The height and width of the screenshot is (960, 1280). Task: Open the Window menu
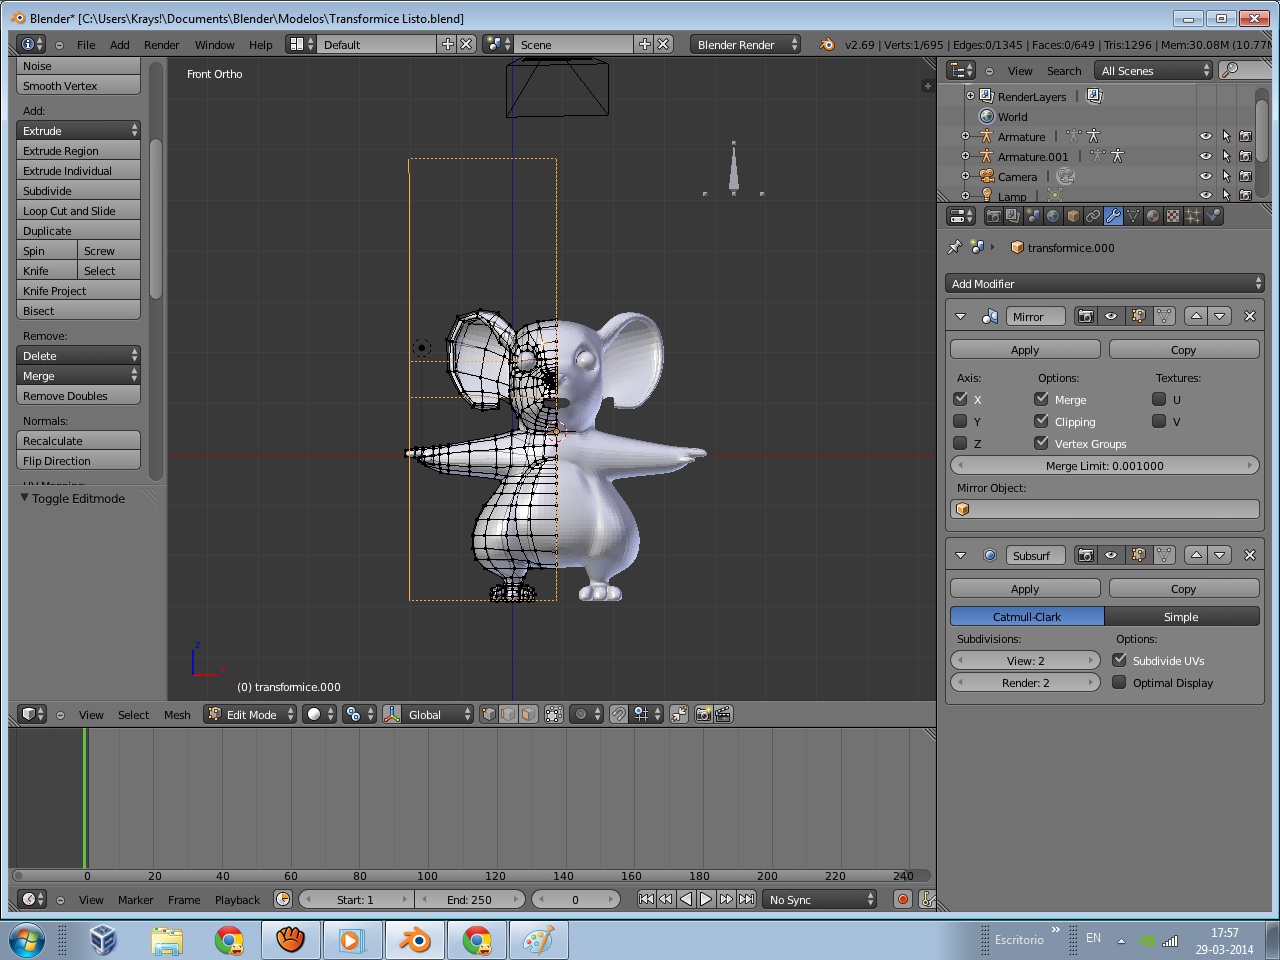214,45
